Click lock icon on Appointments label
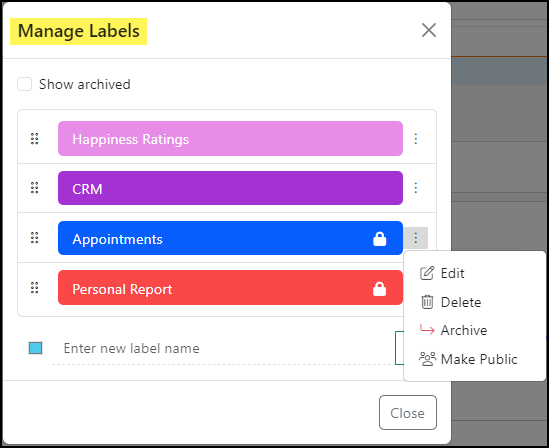This screenshot has height=448, width=549. [380, 239]
